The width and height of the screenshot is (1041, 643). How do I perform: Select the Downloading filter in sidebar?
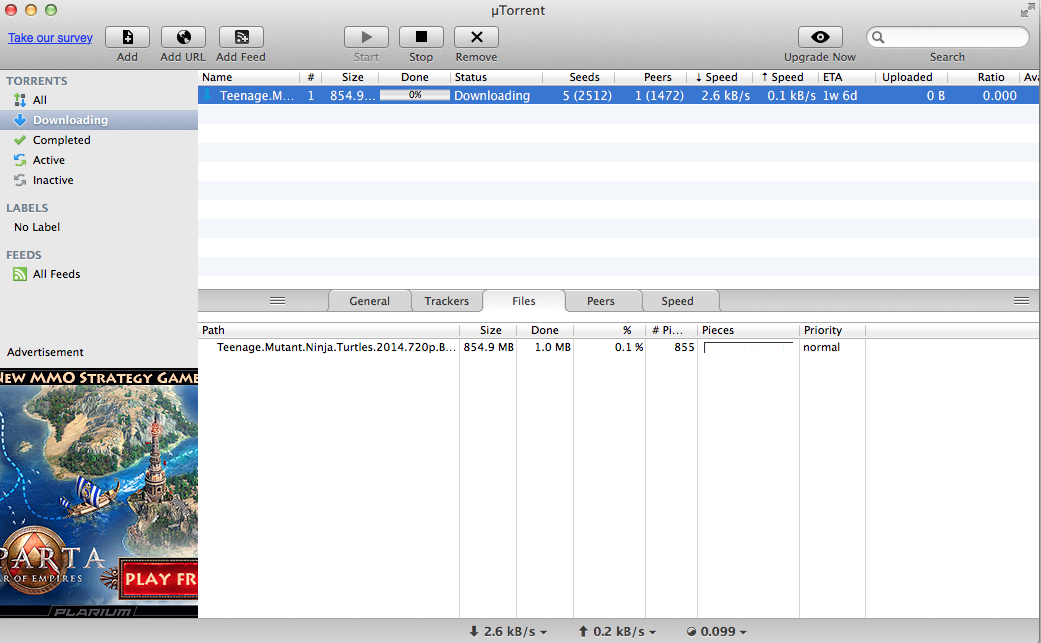point(99,120)
